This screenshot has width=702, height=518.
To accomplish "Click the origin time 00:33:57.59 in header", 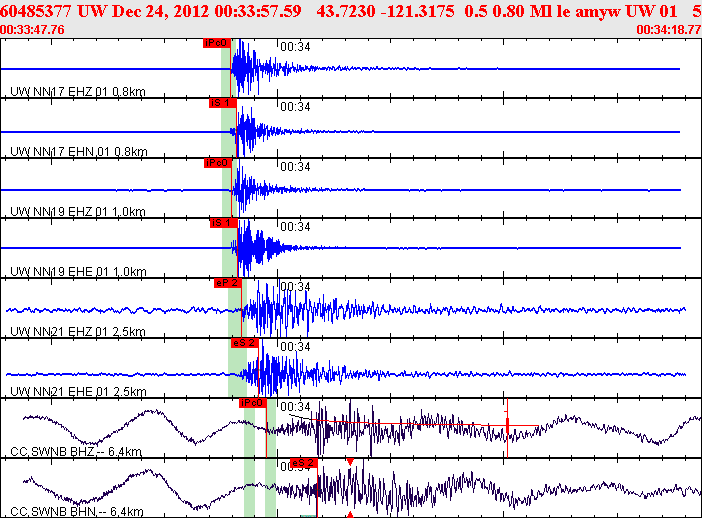I will (258, 11).
